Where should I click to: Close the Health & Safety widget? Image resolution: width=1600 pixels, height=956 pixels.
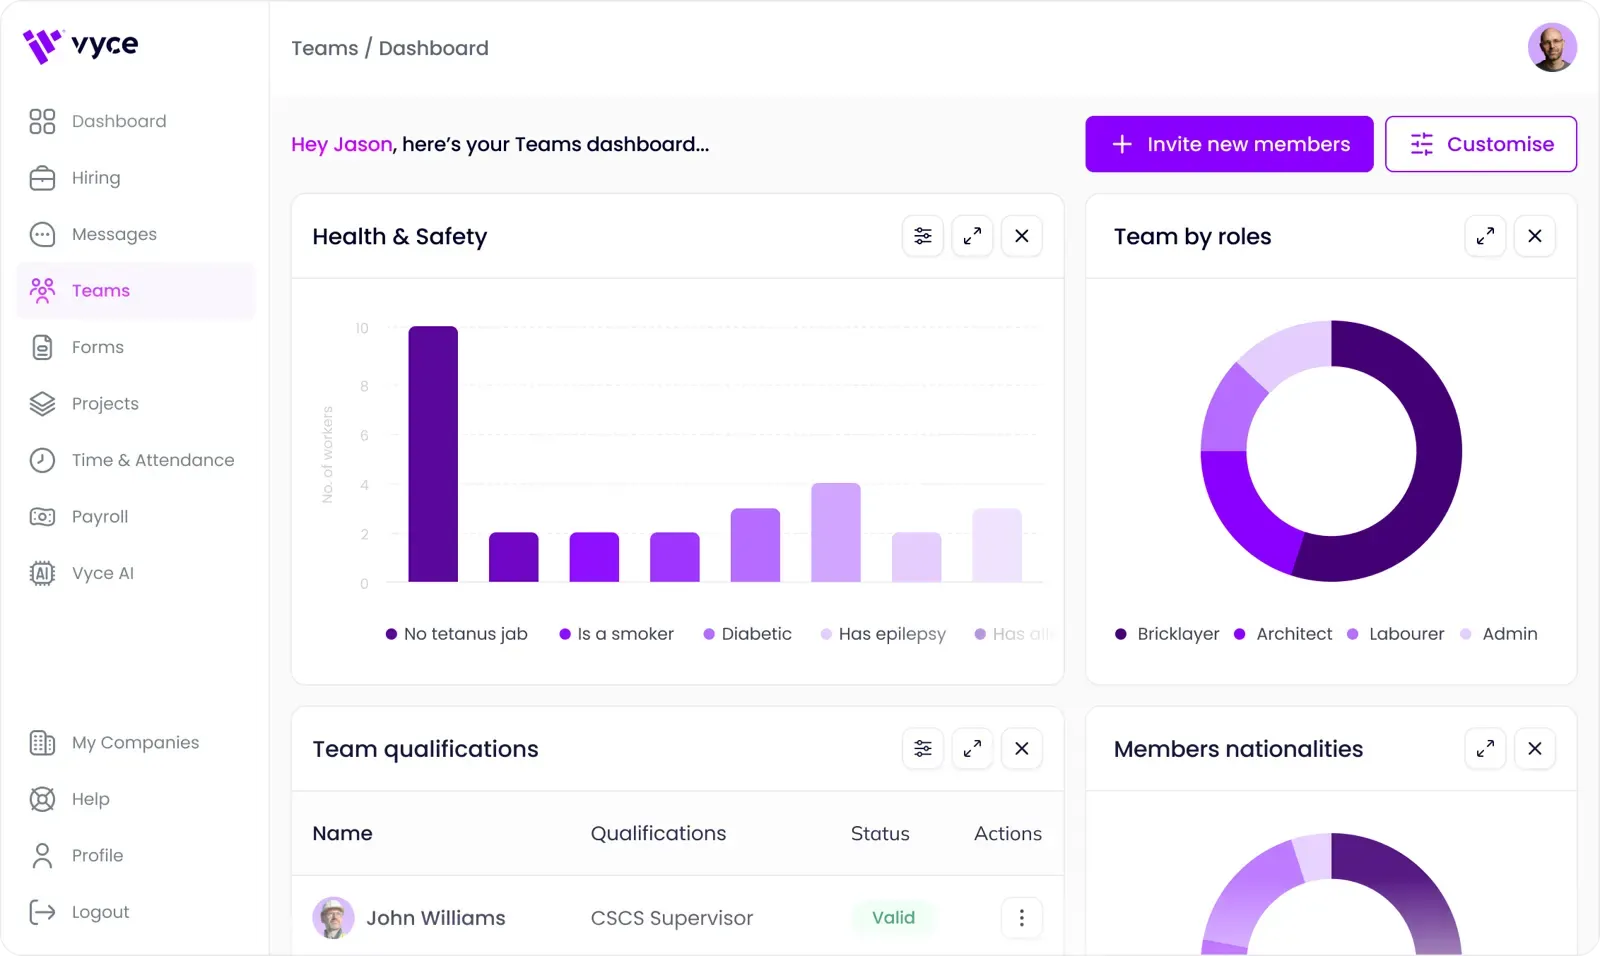click(1022, 236)
